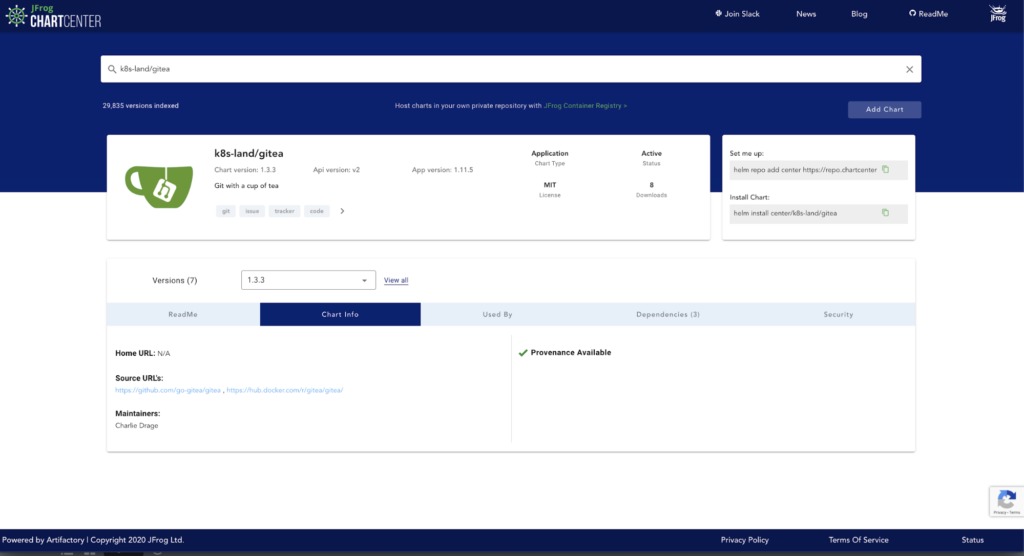Click Join Slack in the header
Viewport: 1024px width, 556px height.
click(737, 14)
